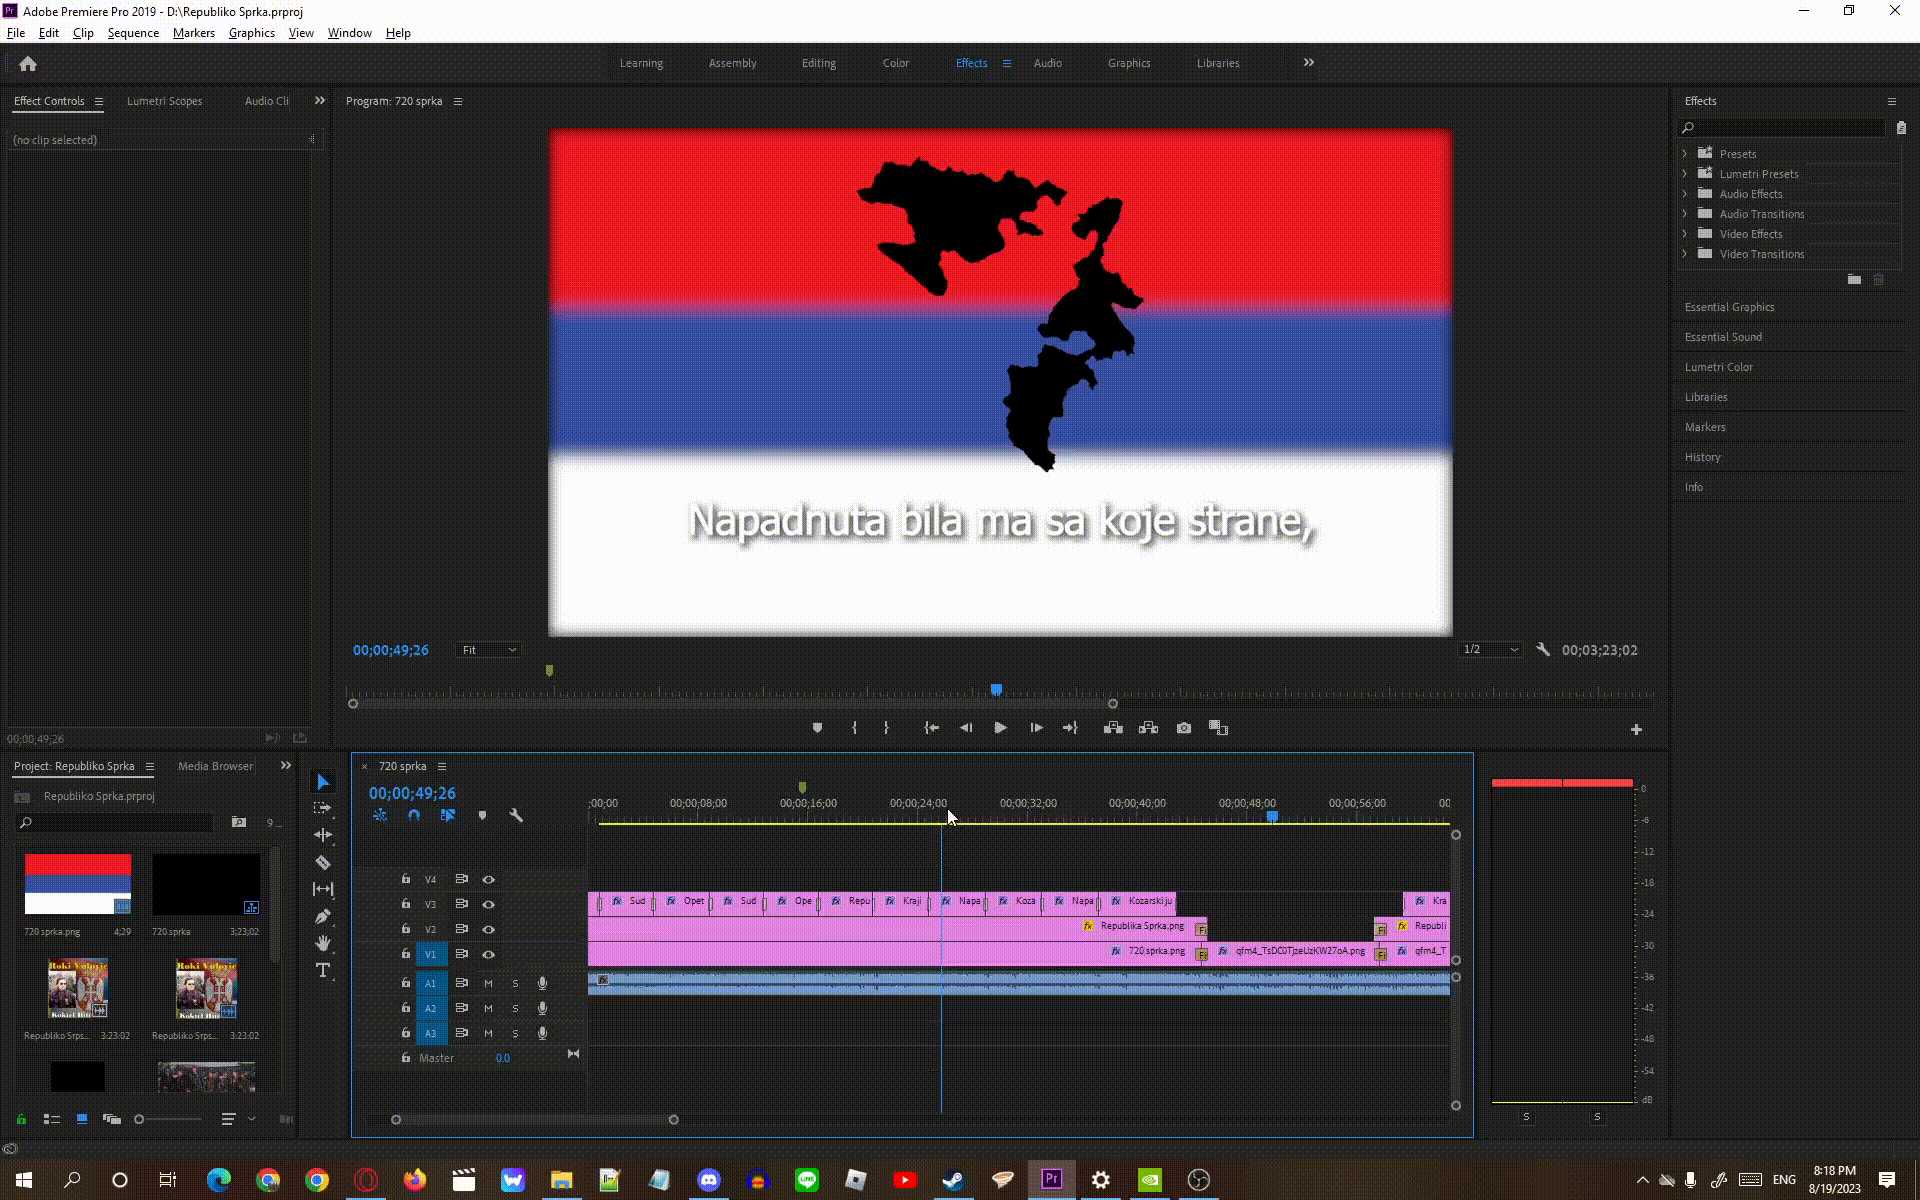Toggle V3 track output eye
The width and height of the screenshot is (1920, 1200).
pyautogui.click(x=488, y=904)
